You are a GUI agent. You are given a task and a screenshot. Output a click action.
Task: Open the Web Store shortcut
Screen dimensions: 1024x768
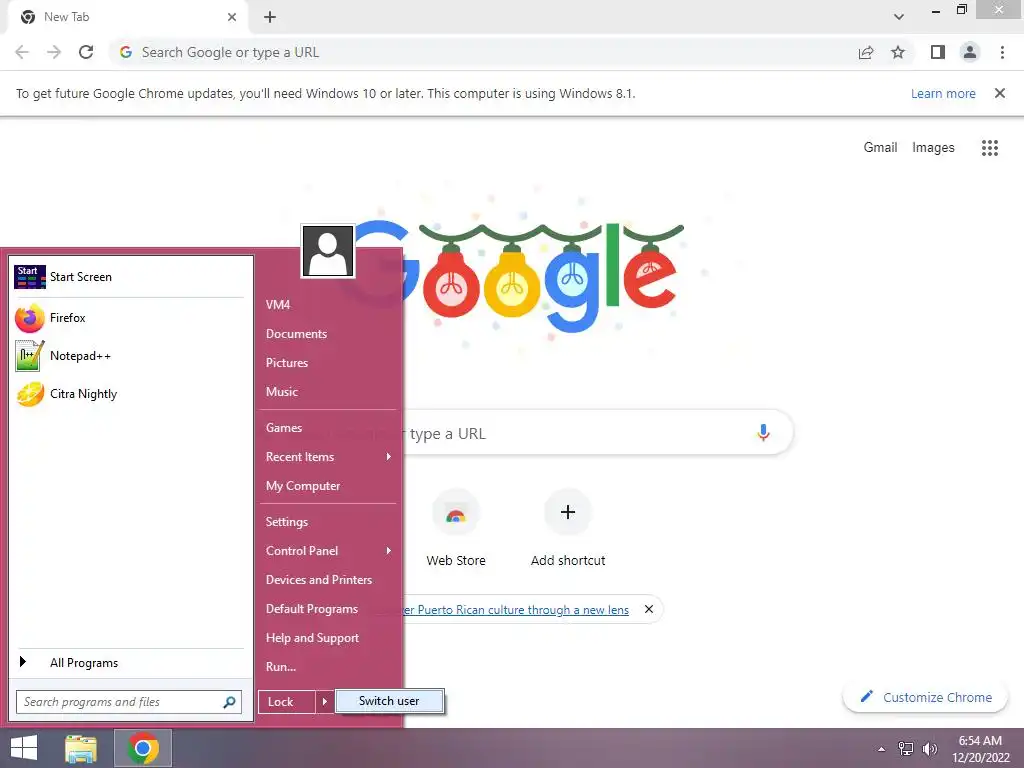456,530
